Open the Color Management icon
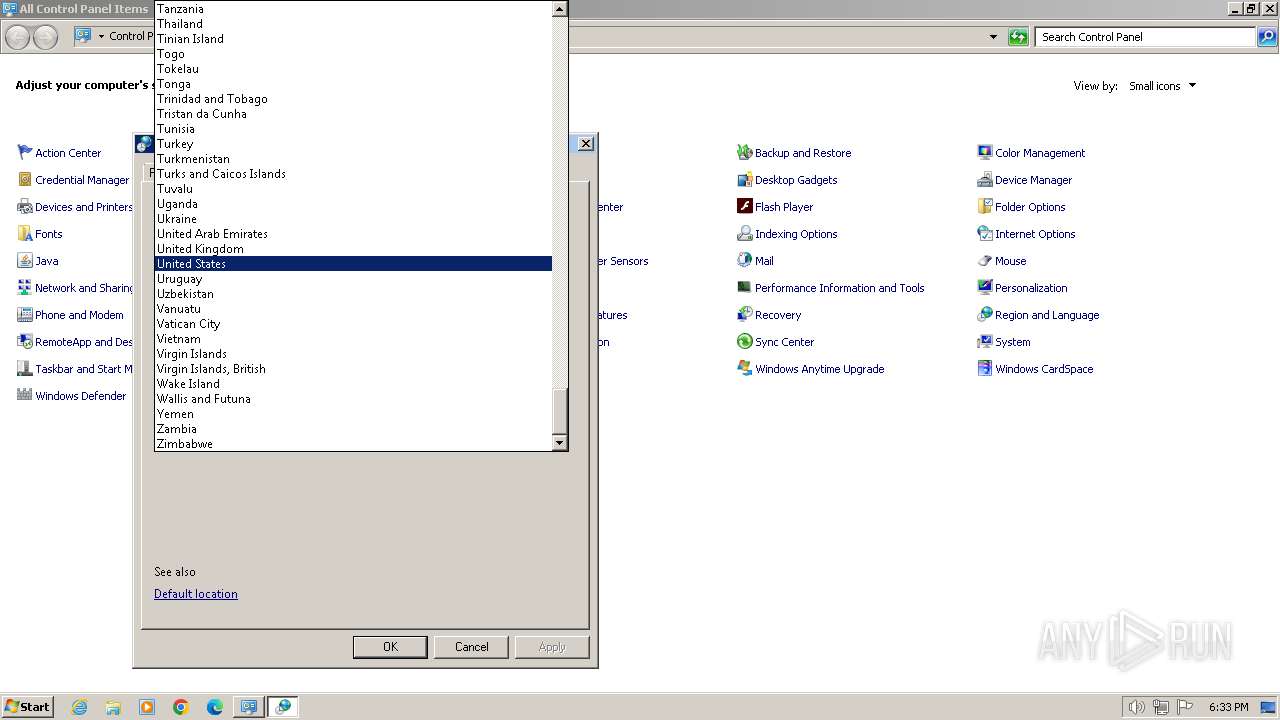This screenshot has width=1280, height=720. click(x=985, y=153)
